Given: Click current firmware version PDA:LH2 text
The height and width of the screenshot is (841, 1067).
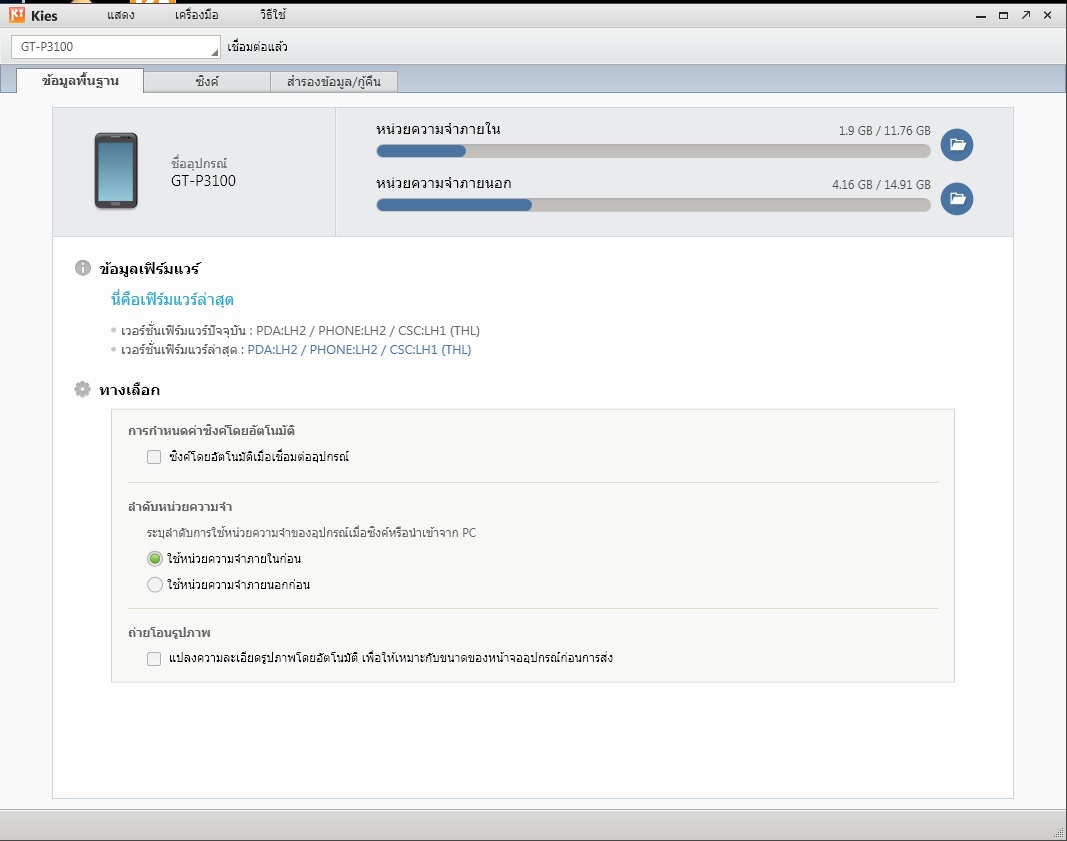Looking at the screenshot, I should 368,331.
